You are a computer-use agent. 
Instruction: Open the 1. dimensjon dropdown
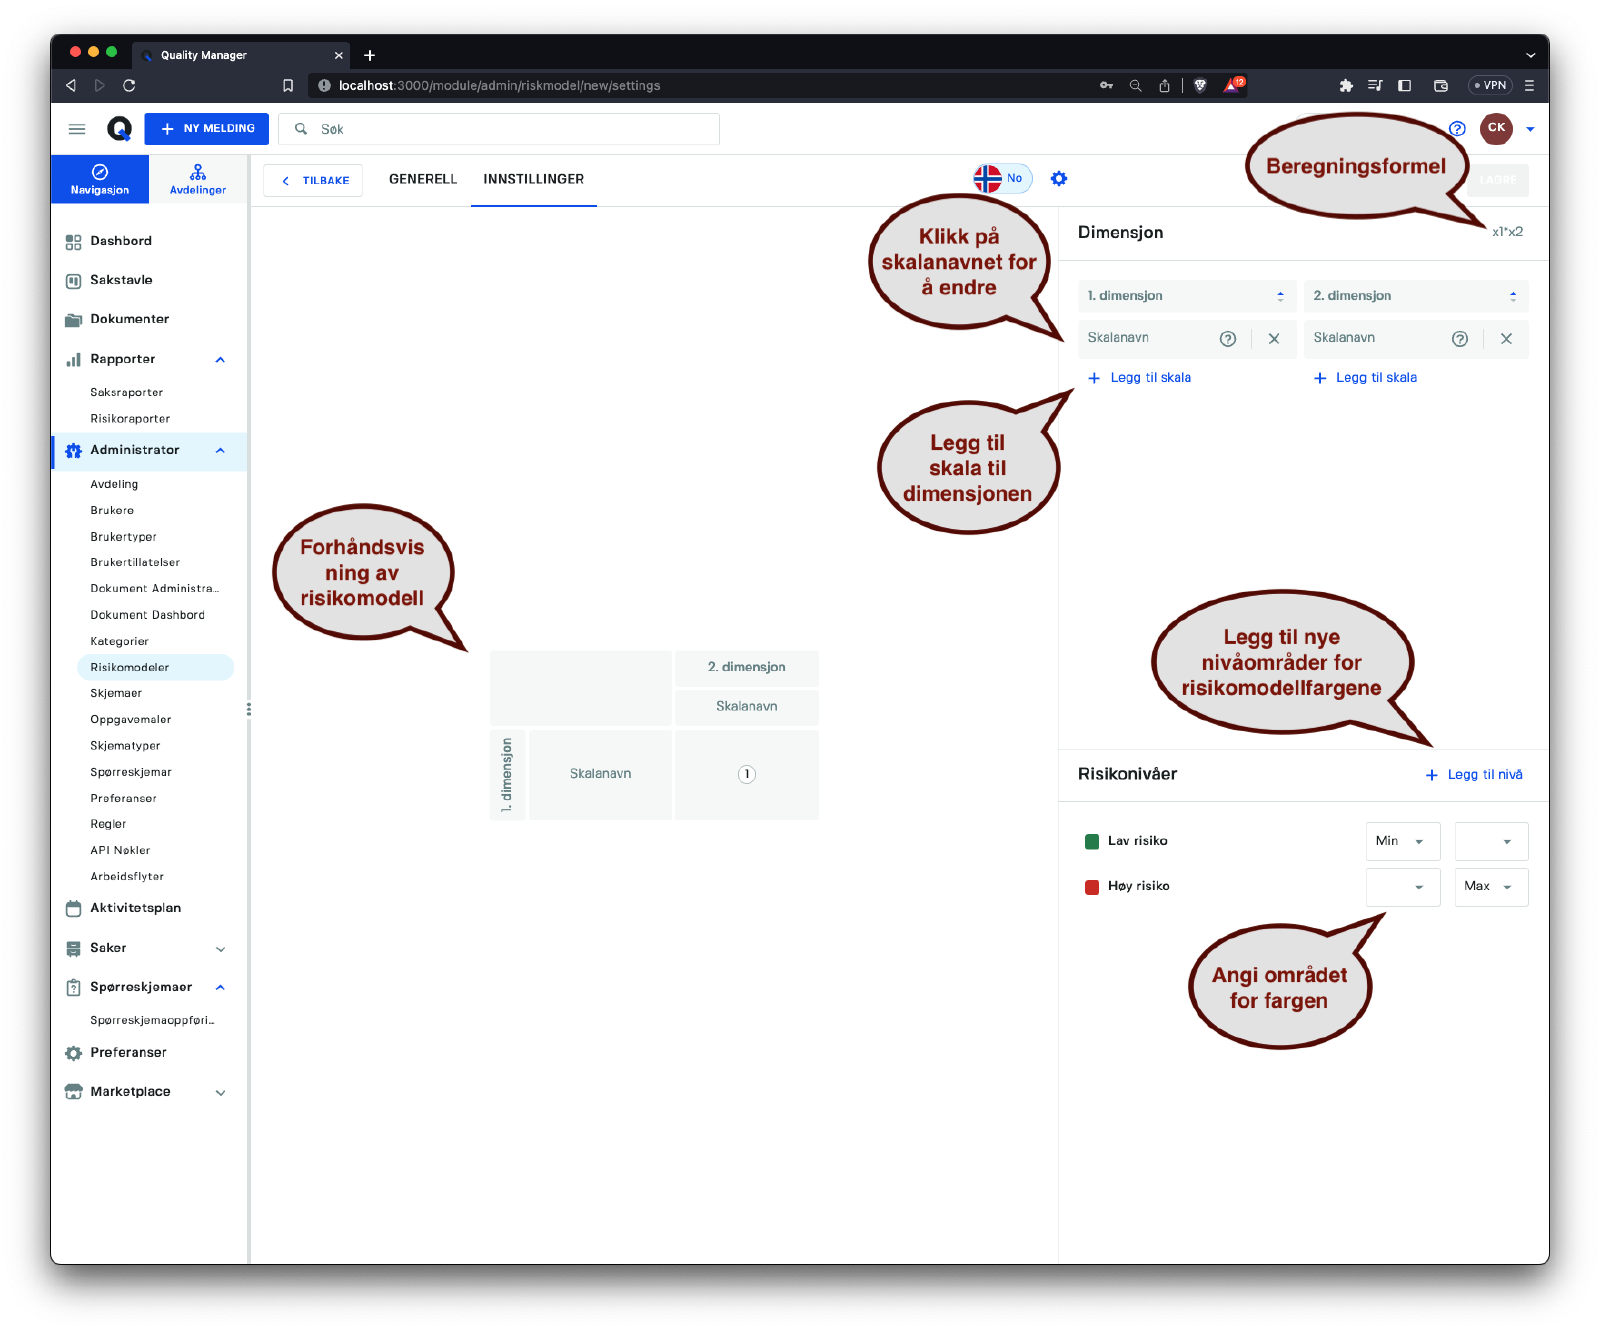pyautogui.click(x=1186, y=296)
